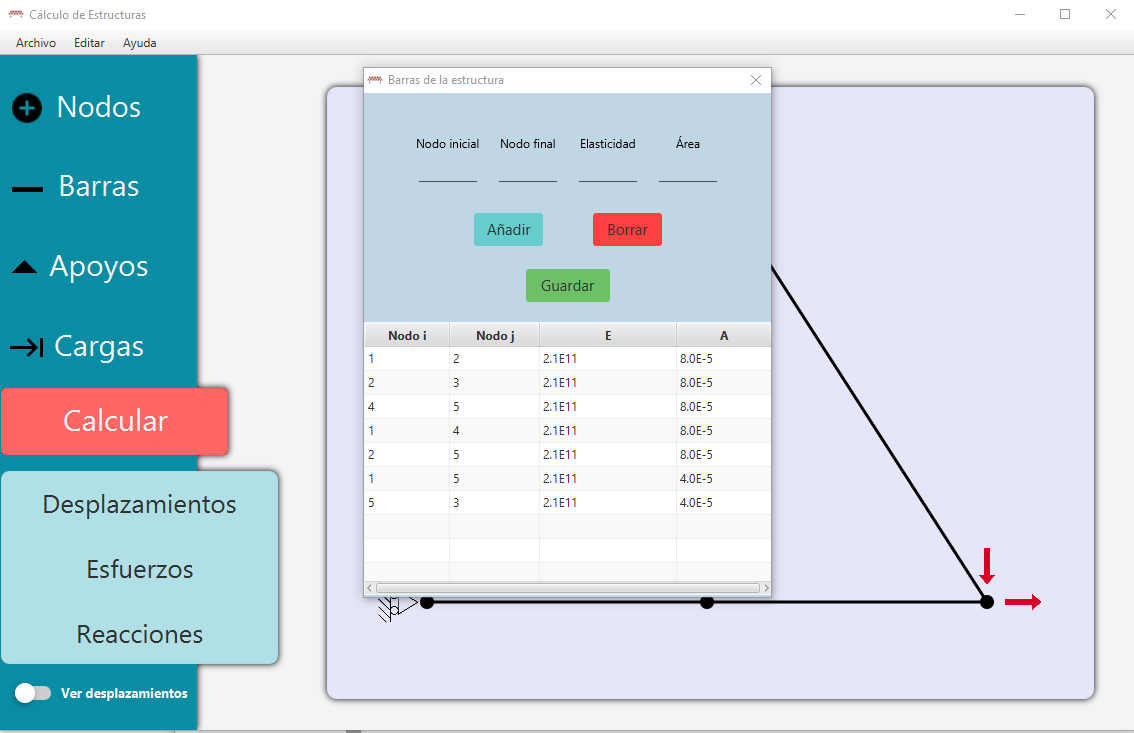
Task: Click the Añadir button
Action: [508, 229]
